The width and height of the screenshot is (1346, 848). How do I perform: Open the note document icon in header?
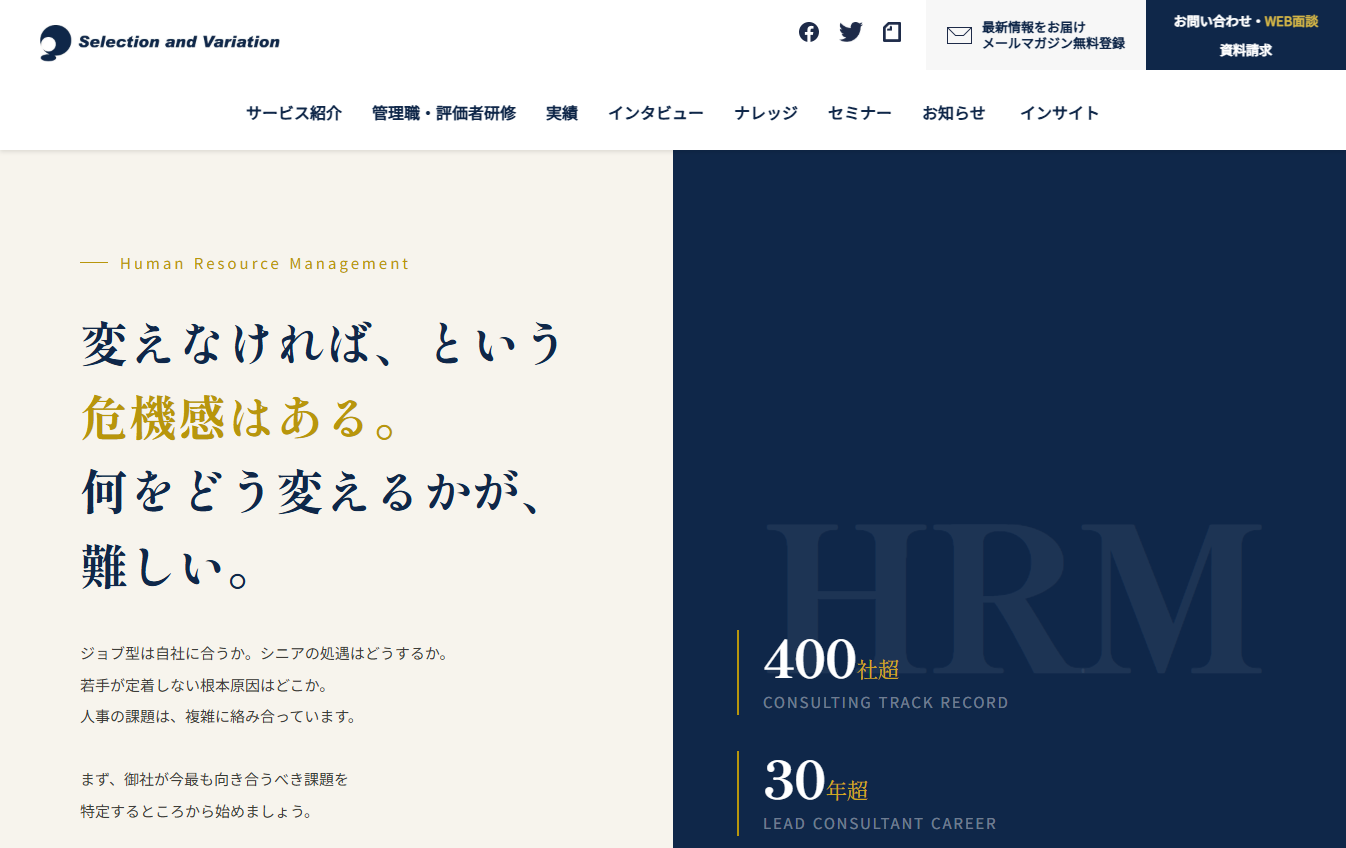(x=892, y=32)
